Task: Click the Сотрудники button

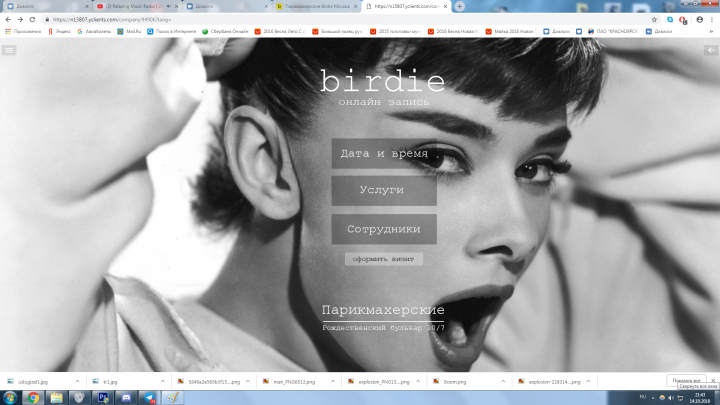Action: [x=384, y=229]
